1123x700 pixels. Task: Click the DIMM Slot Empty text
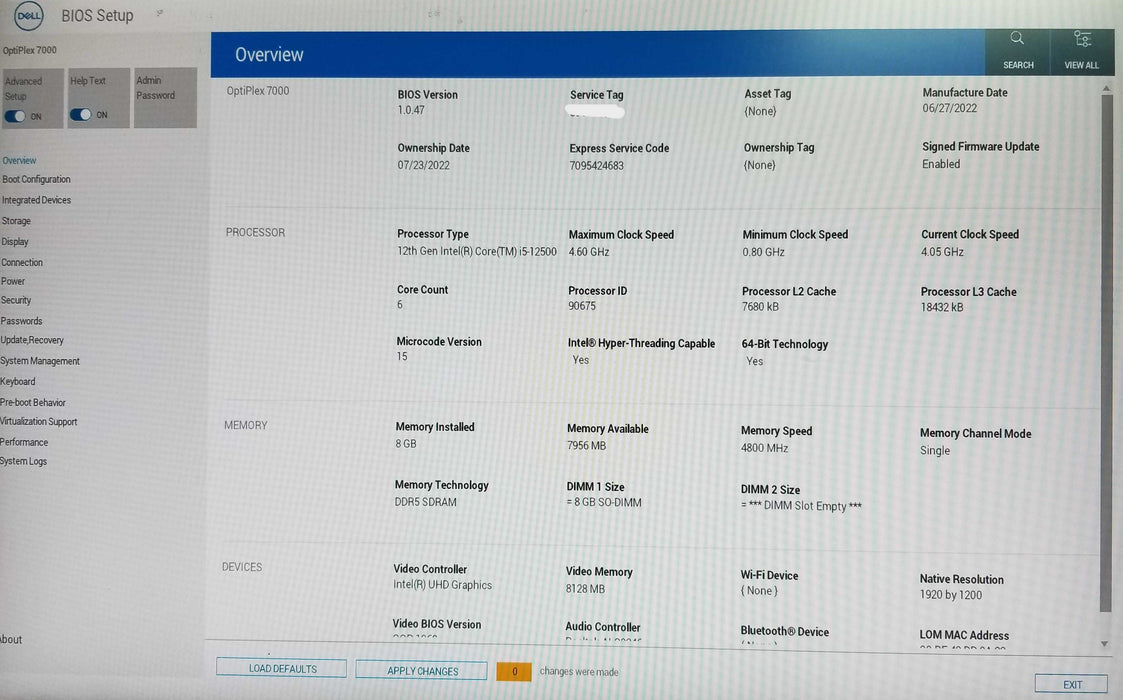click(801, 506)
